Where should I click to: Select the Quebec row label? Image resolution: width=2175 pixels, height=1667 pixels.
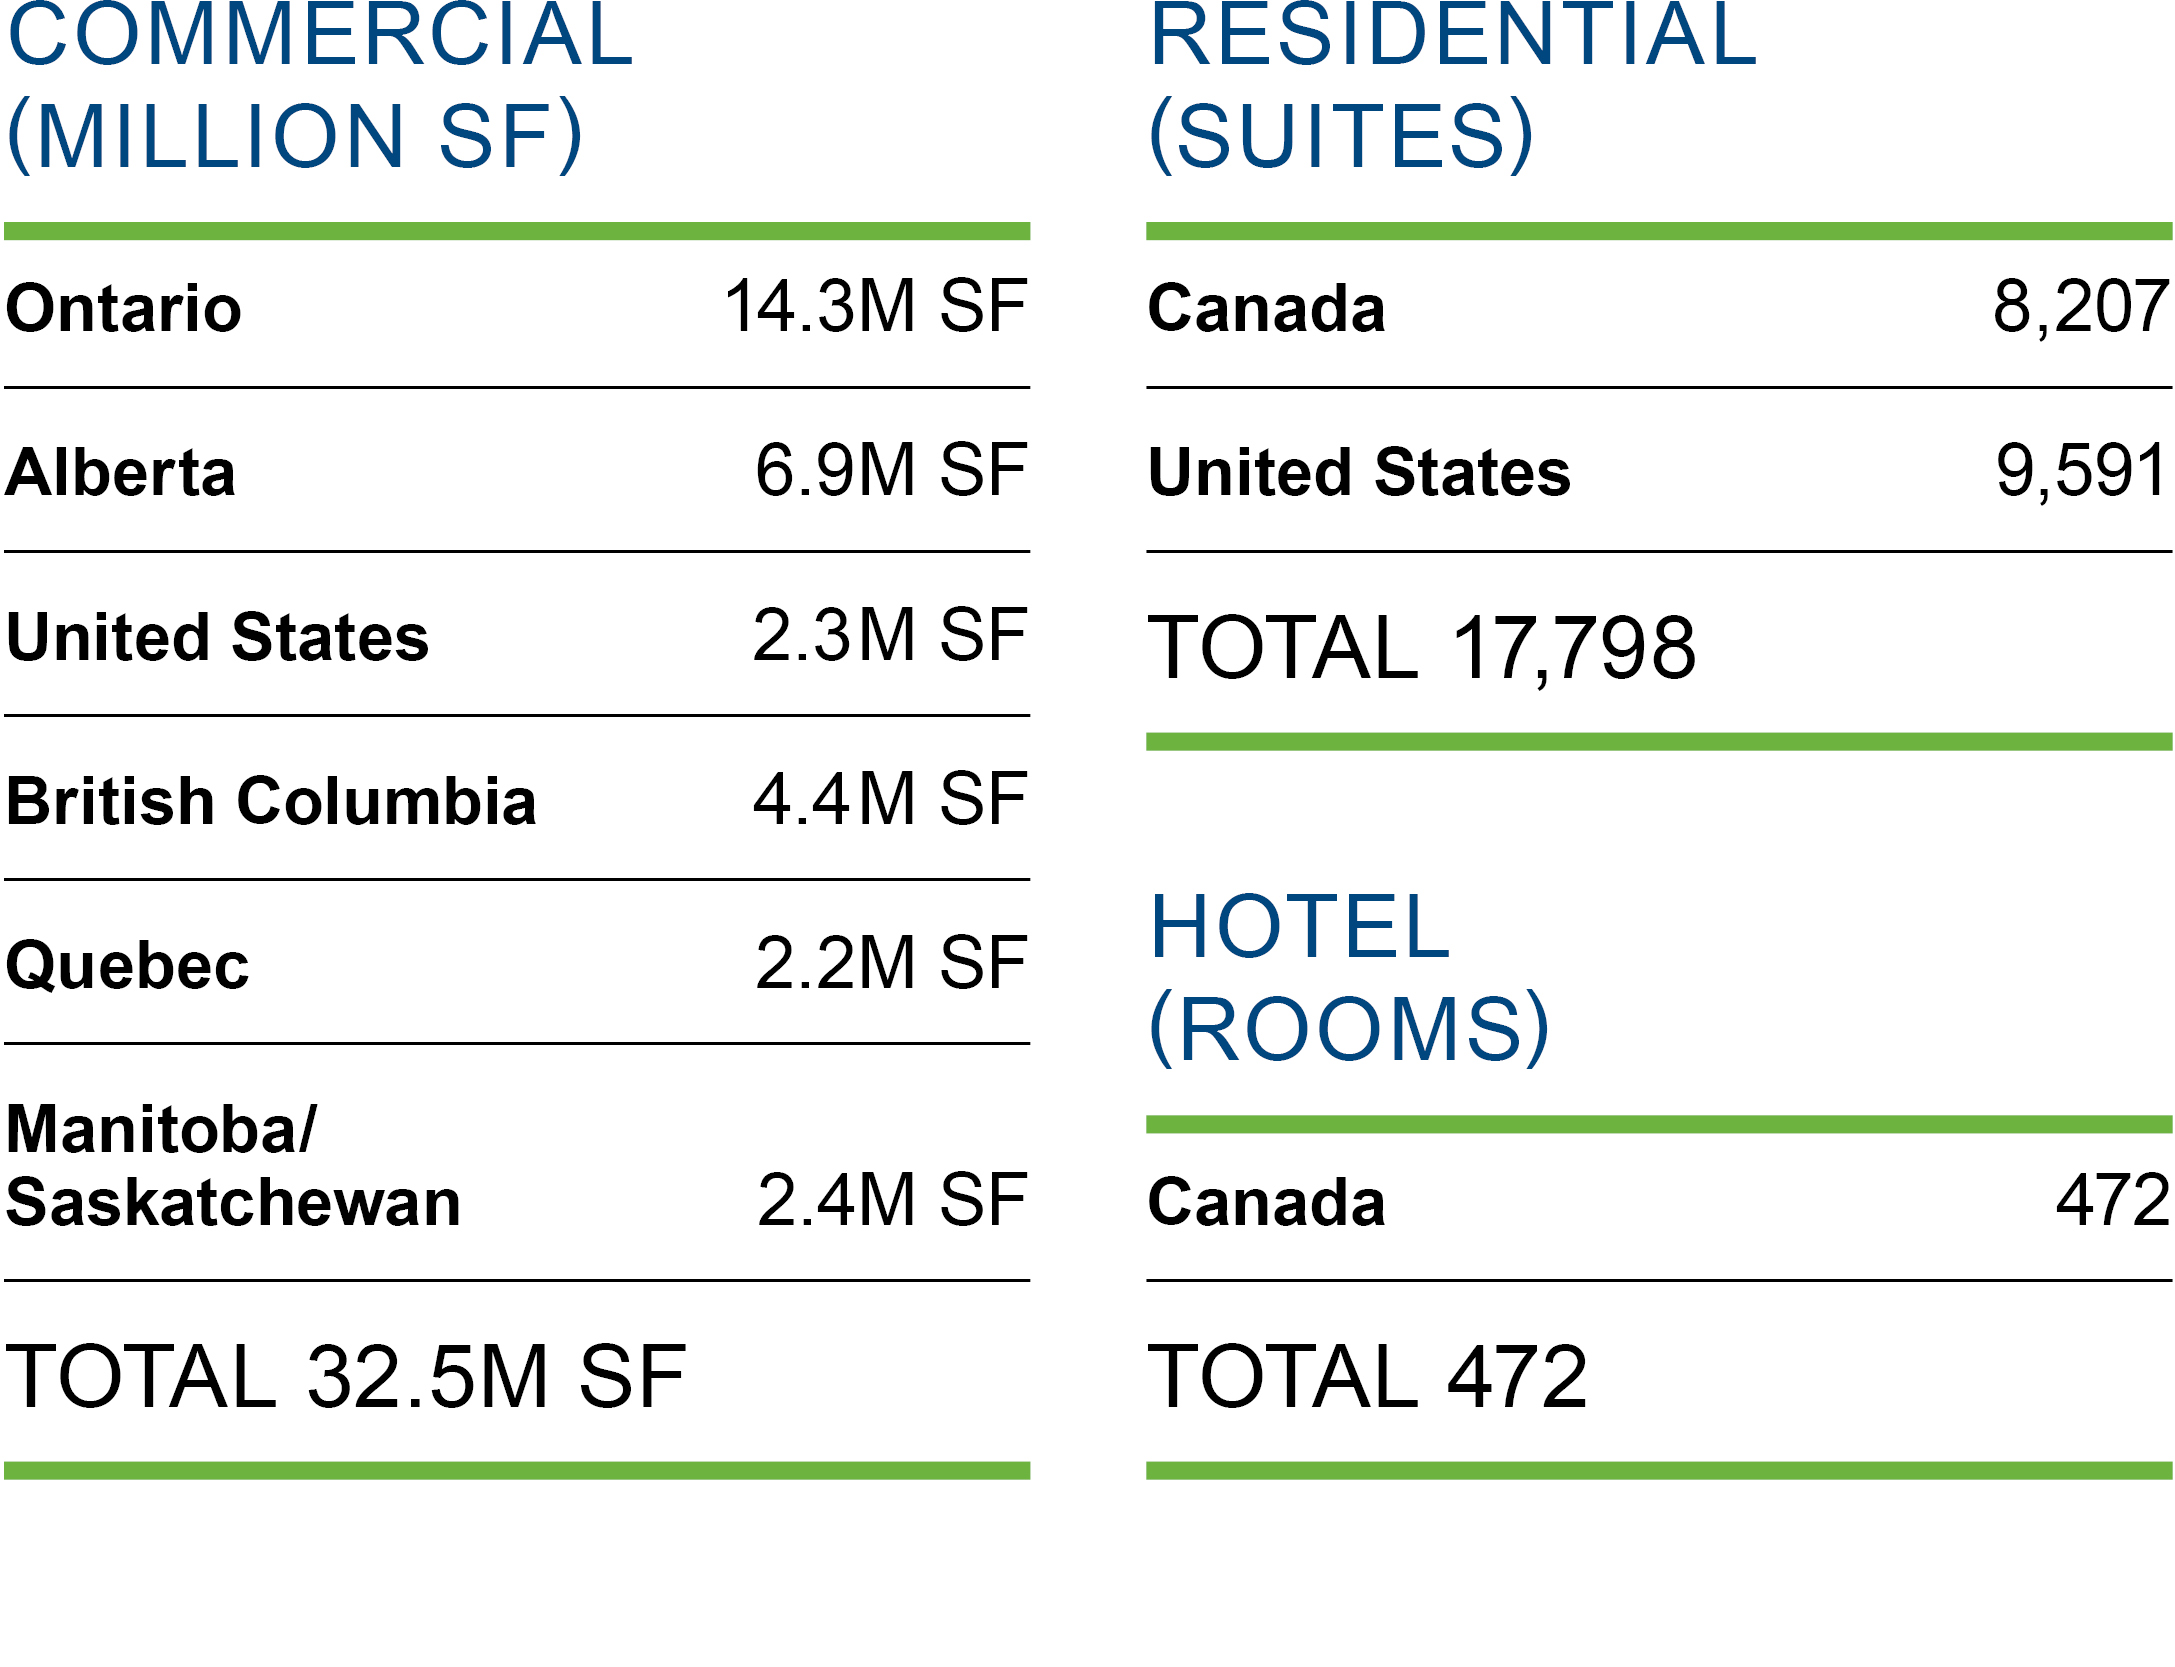[127, 966]
